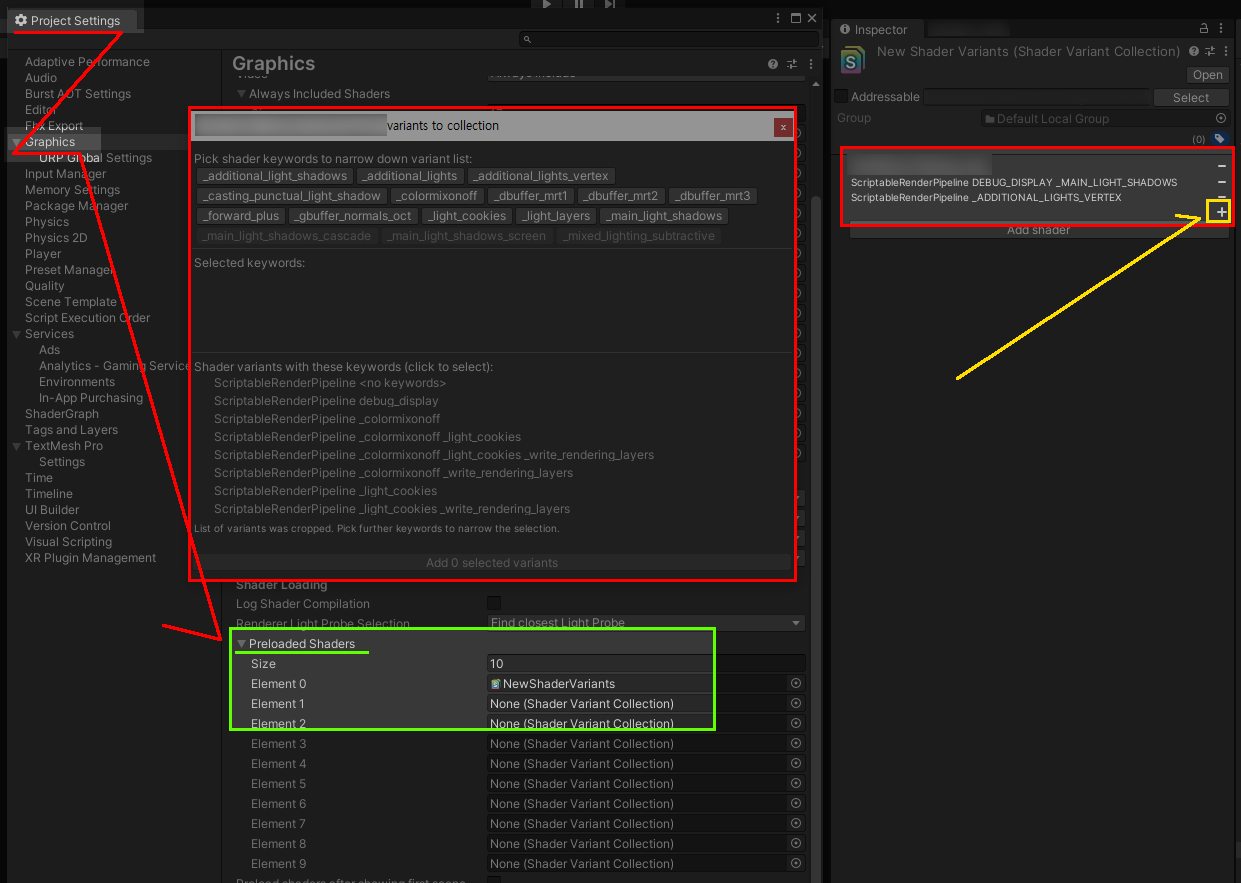Toggle the Inspector lock icon
The height and width of the screenshot is (883, 1241).
click(x=1205, y=30)
